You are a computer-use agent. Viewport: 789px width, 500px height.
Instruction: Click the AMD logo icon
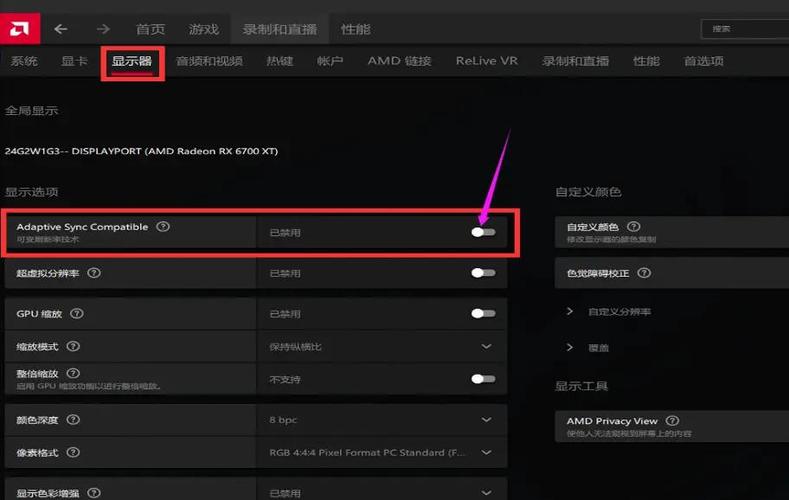coord(20,29)
